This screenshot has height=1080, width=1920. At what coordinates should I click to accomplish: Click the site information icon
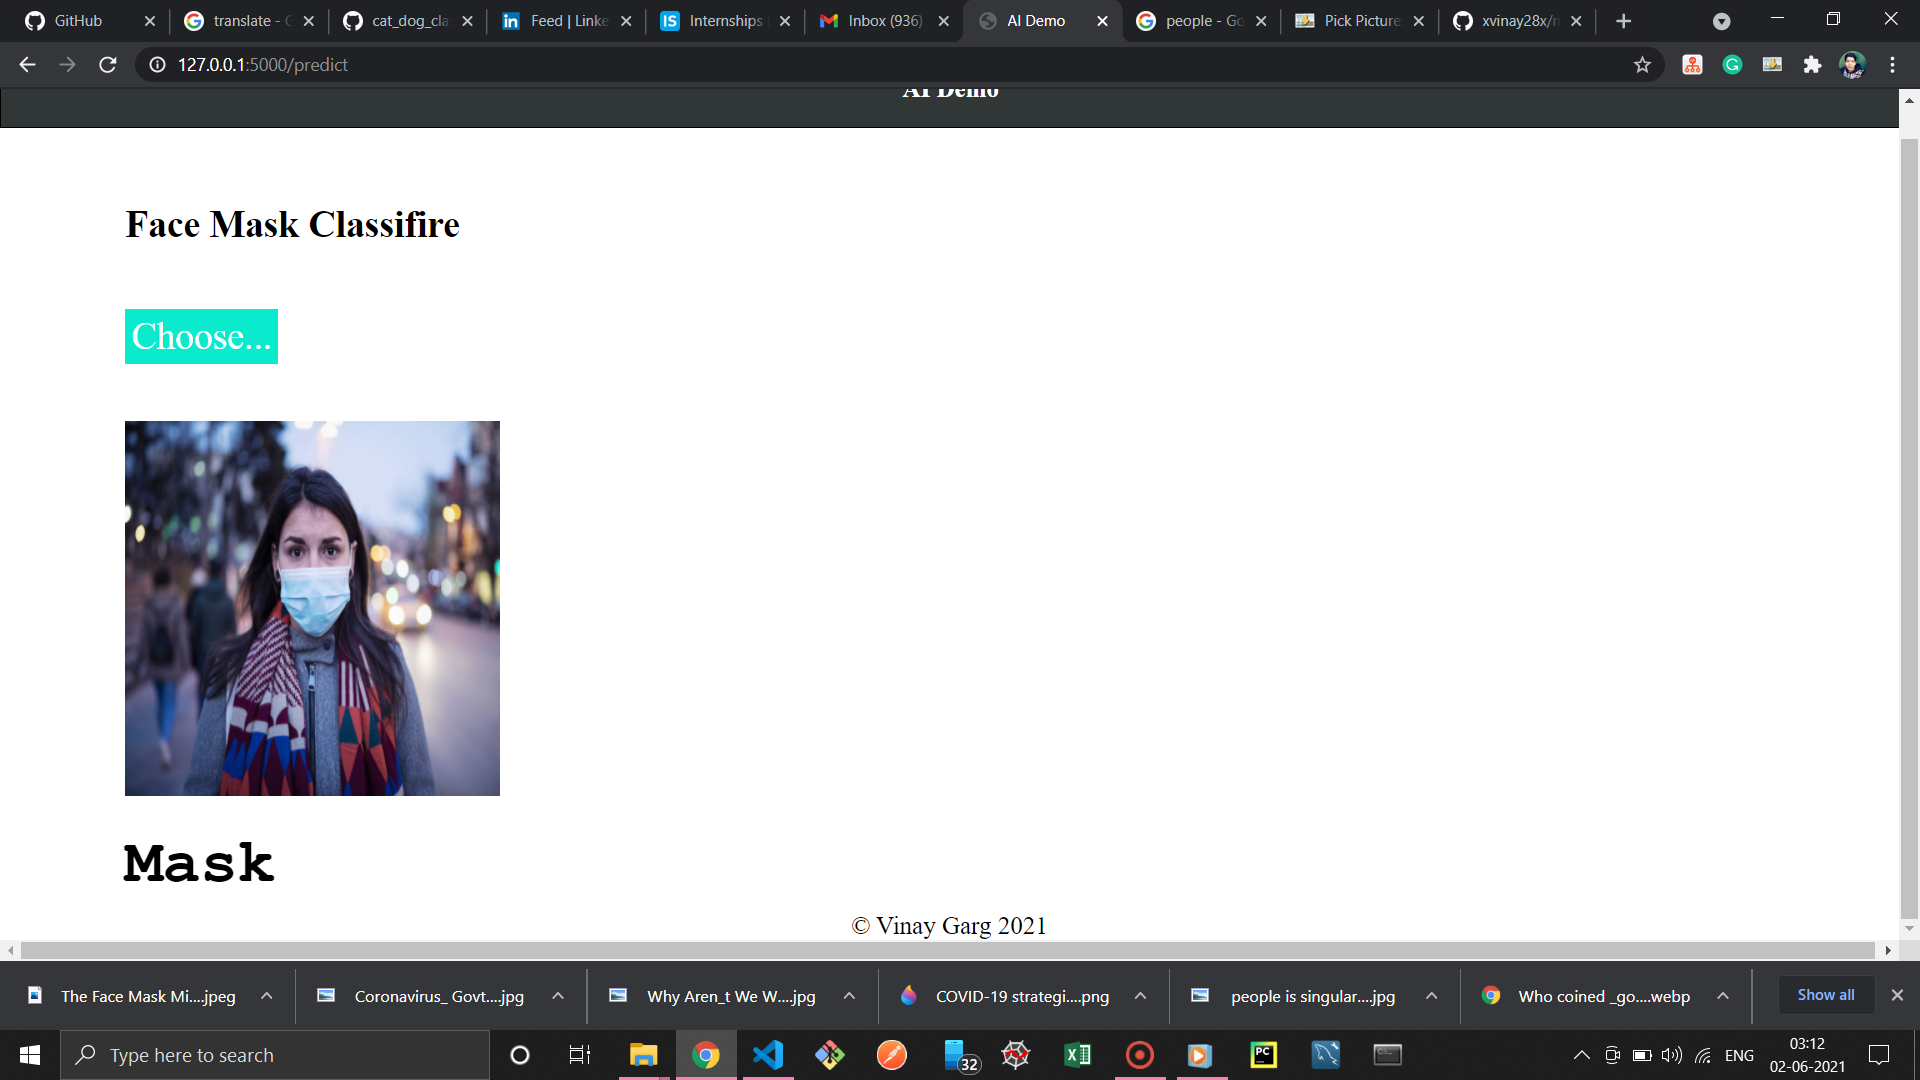(157, 65)
